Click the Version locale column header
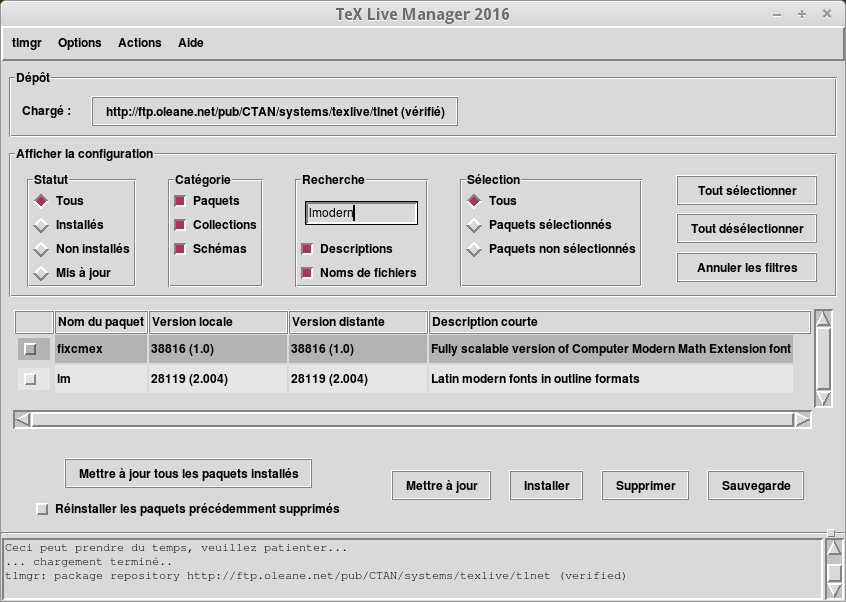Screen dimensions: 846x602 (218, 322)
